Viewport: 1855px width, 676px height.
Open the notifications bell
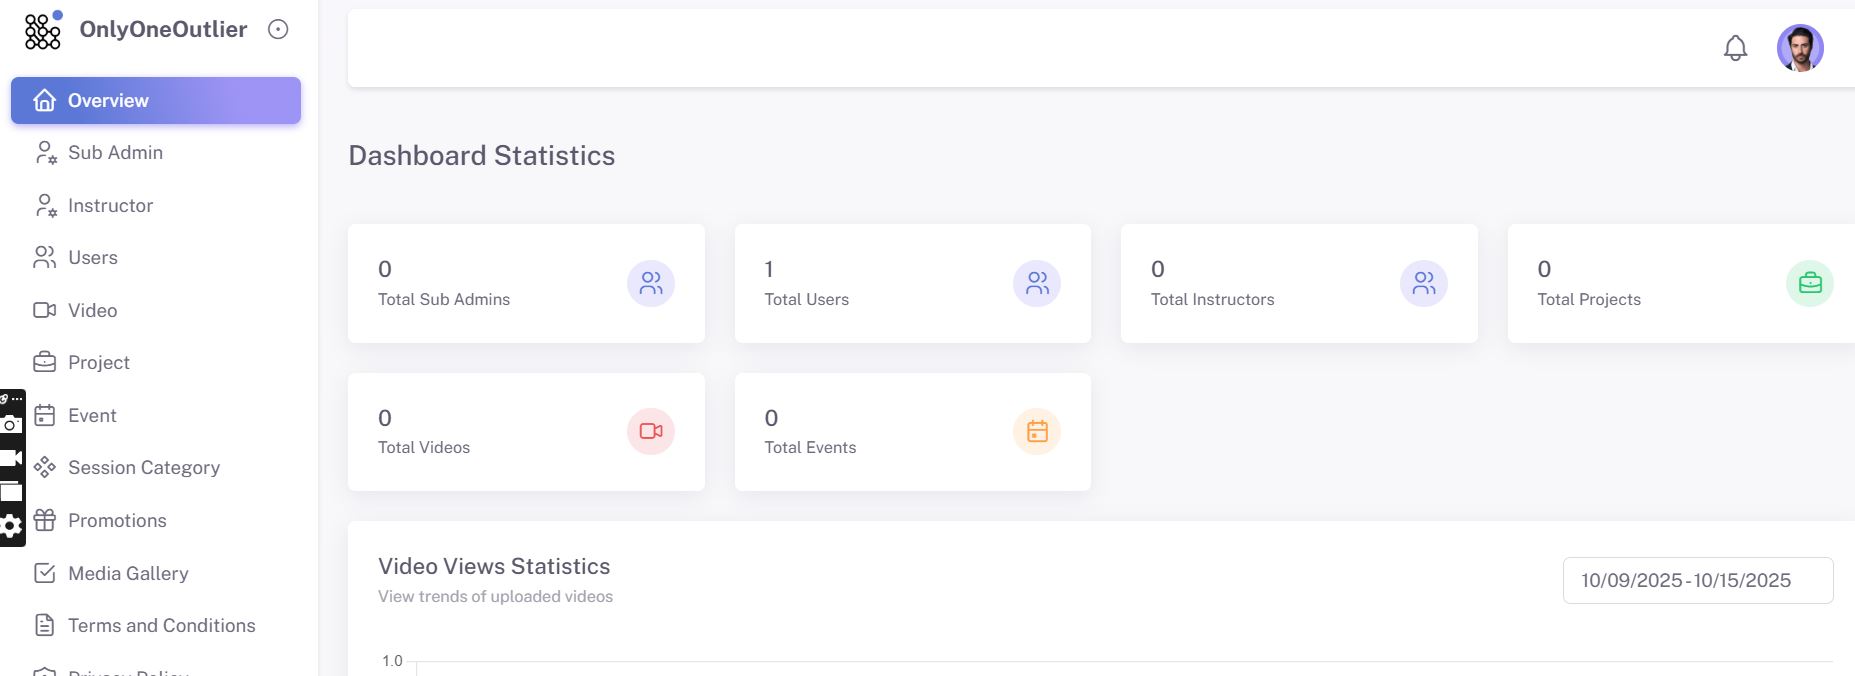pos(1735,48)
